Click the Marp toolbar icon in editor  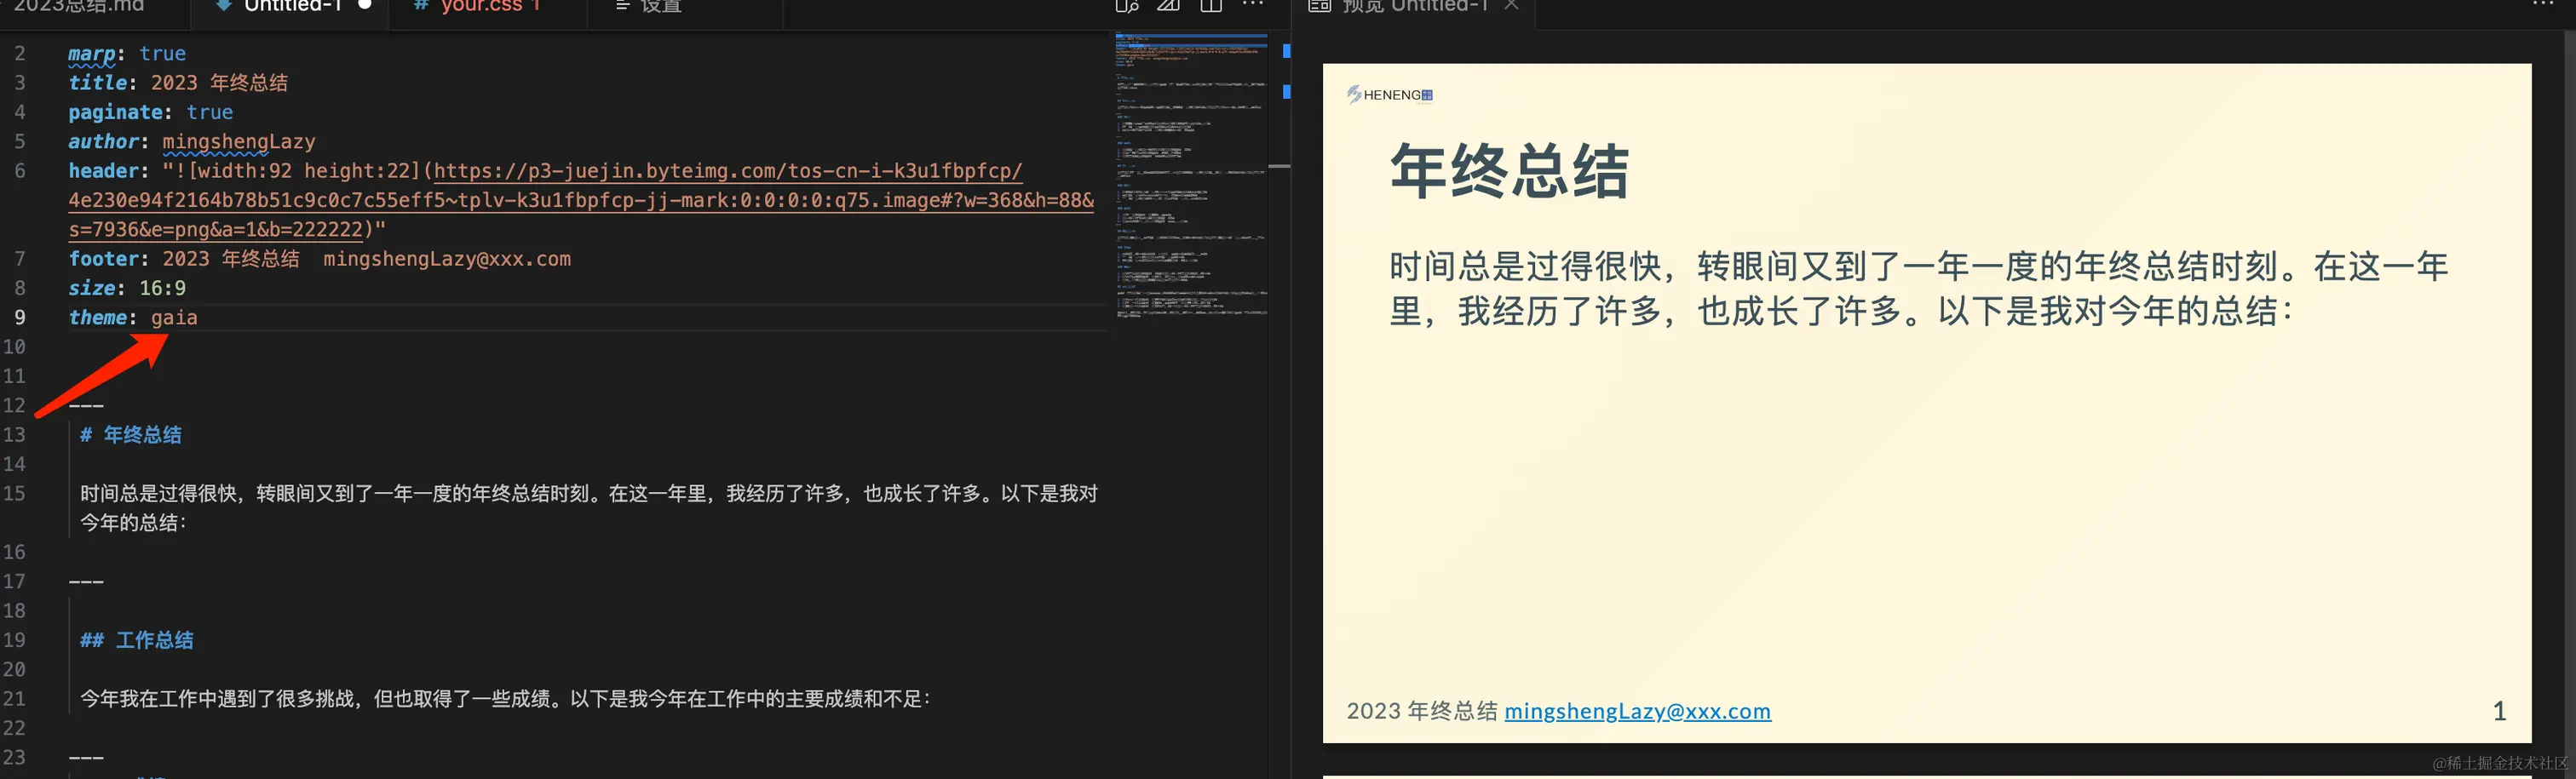(x=1168, y=6)
